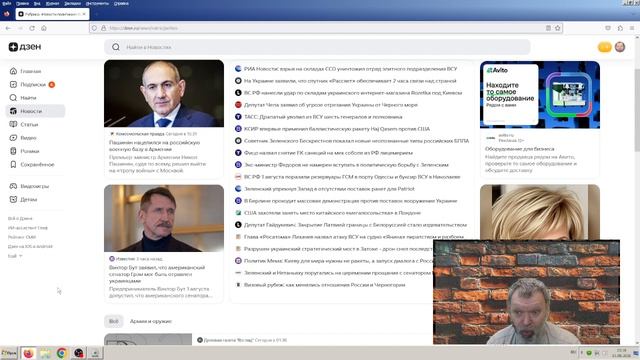Image resolution: width=640 pixels, height=360 pixels.
Task: Open the Вид browser menu
Action: (37, 3)
